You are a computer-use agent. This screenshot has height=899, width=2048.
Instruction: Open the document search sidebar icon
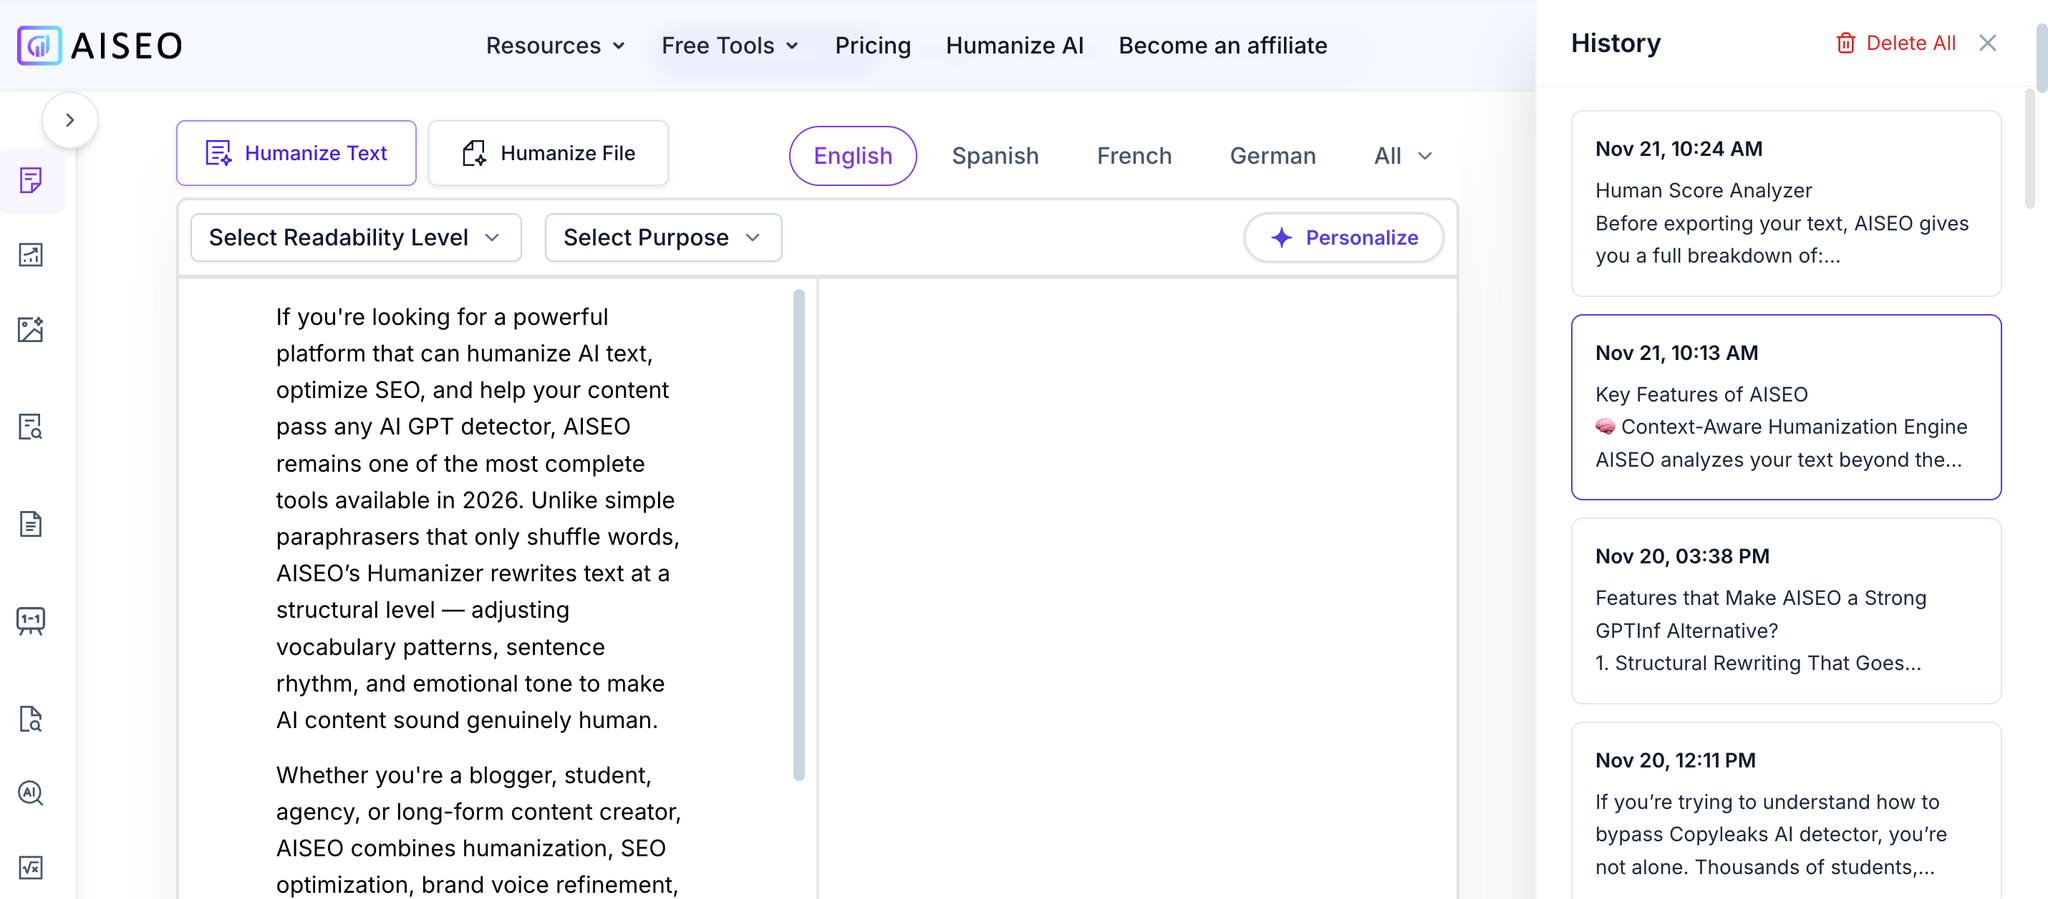(x=31, y=427)
